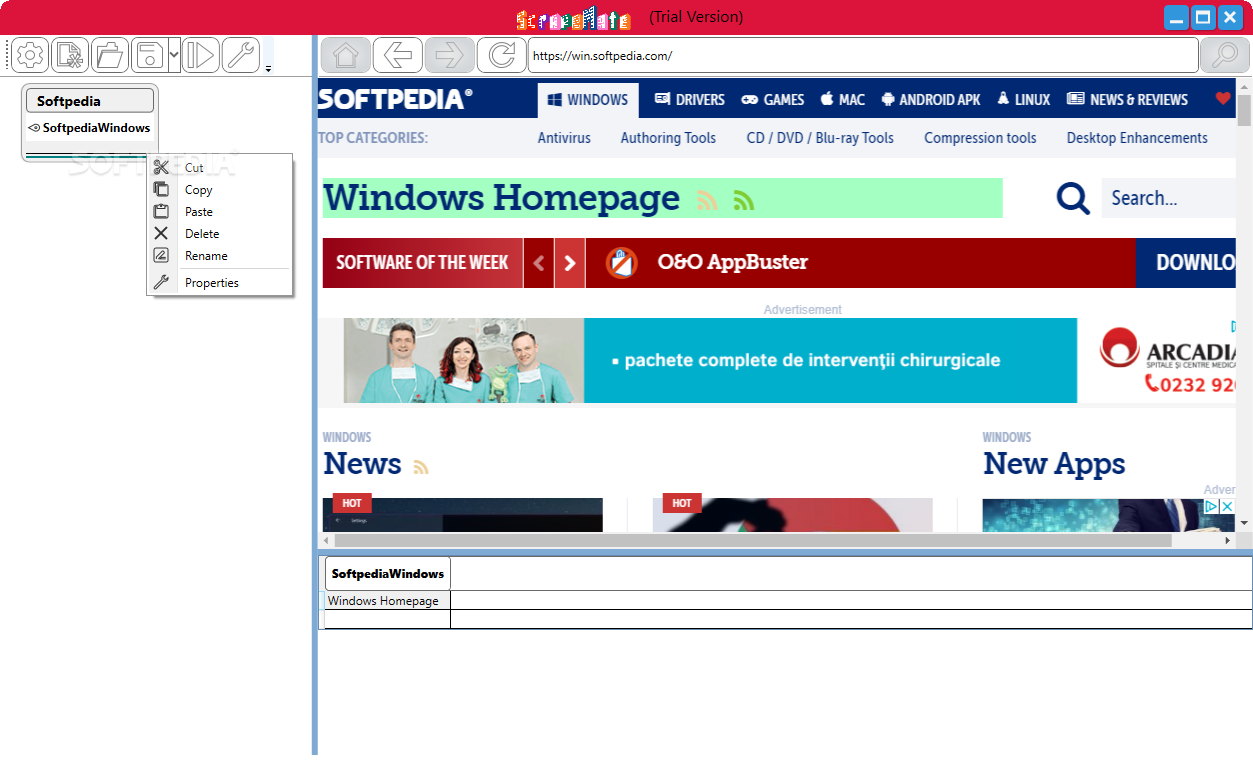Open the Games section tab
The image size is (1253, 767).
(x=773, y=100)
